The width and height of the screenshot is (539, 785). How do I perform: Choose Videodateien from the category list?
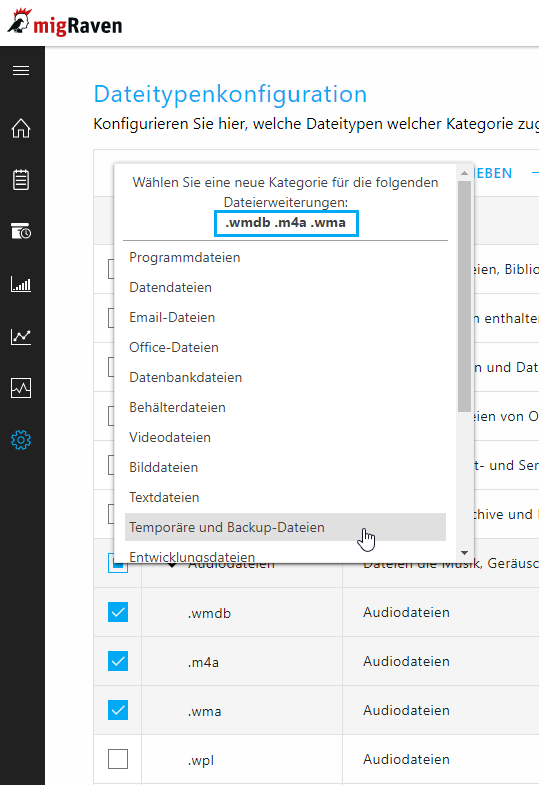(285, 437)
